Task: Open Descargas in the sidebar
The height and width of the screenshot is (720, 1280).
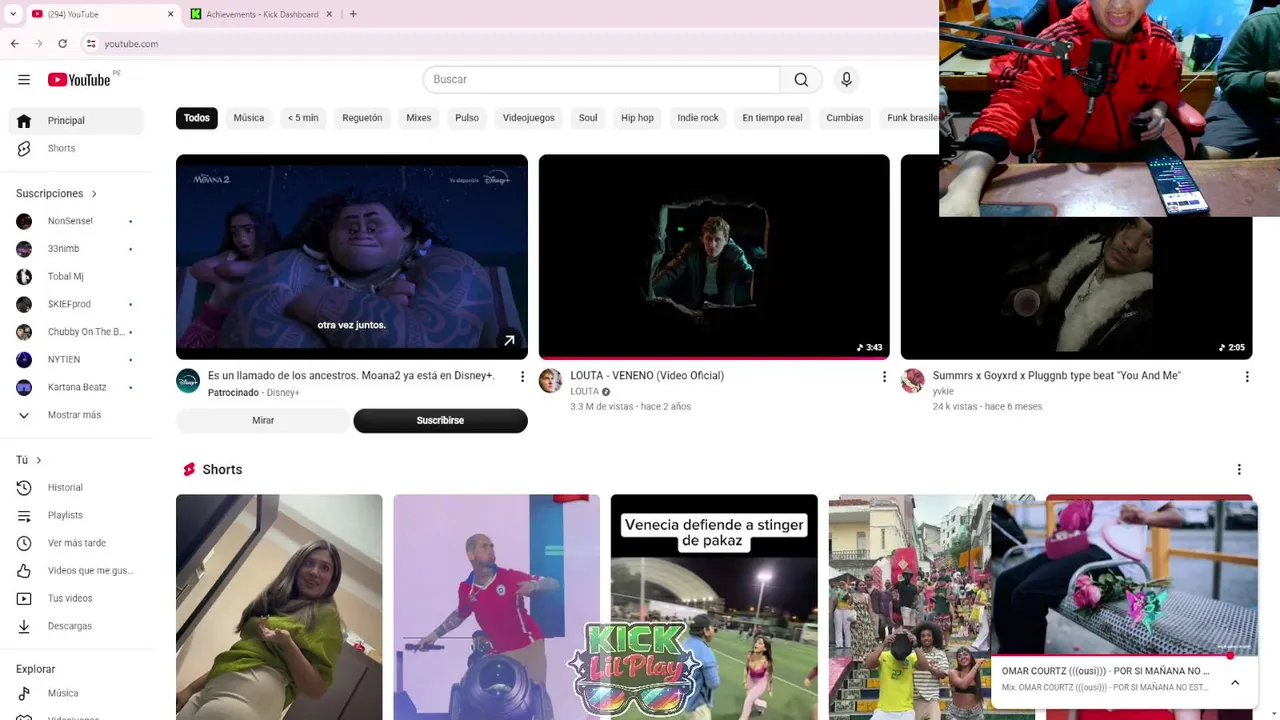Action: pyautogui.click(x=76, y=626)
